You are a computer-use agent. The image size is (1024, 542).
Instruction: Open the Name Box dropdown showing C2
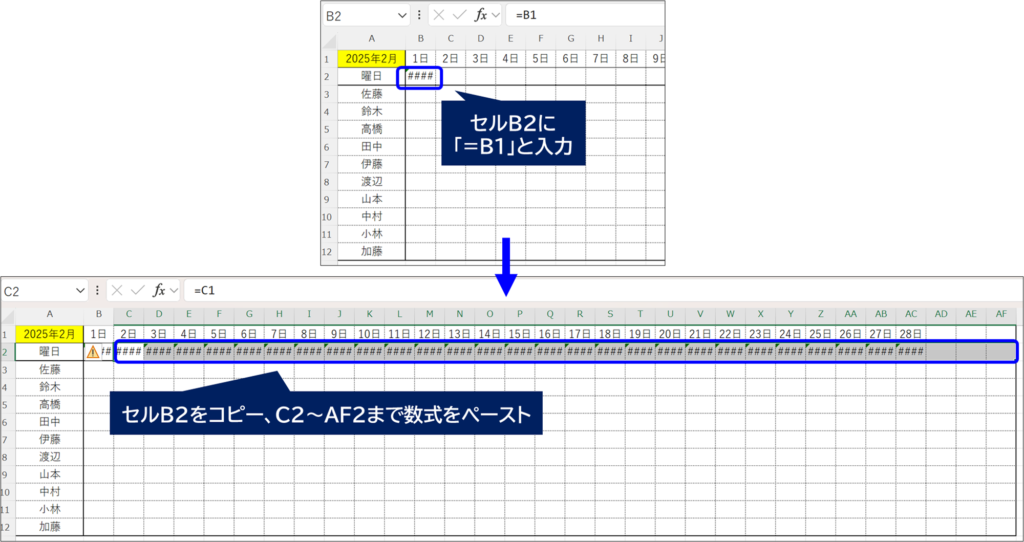(80, 290)
